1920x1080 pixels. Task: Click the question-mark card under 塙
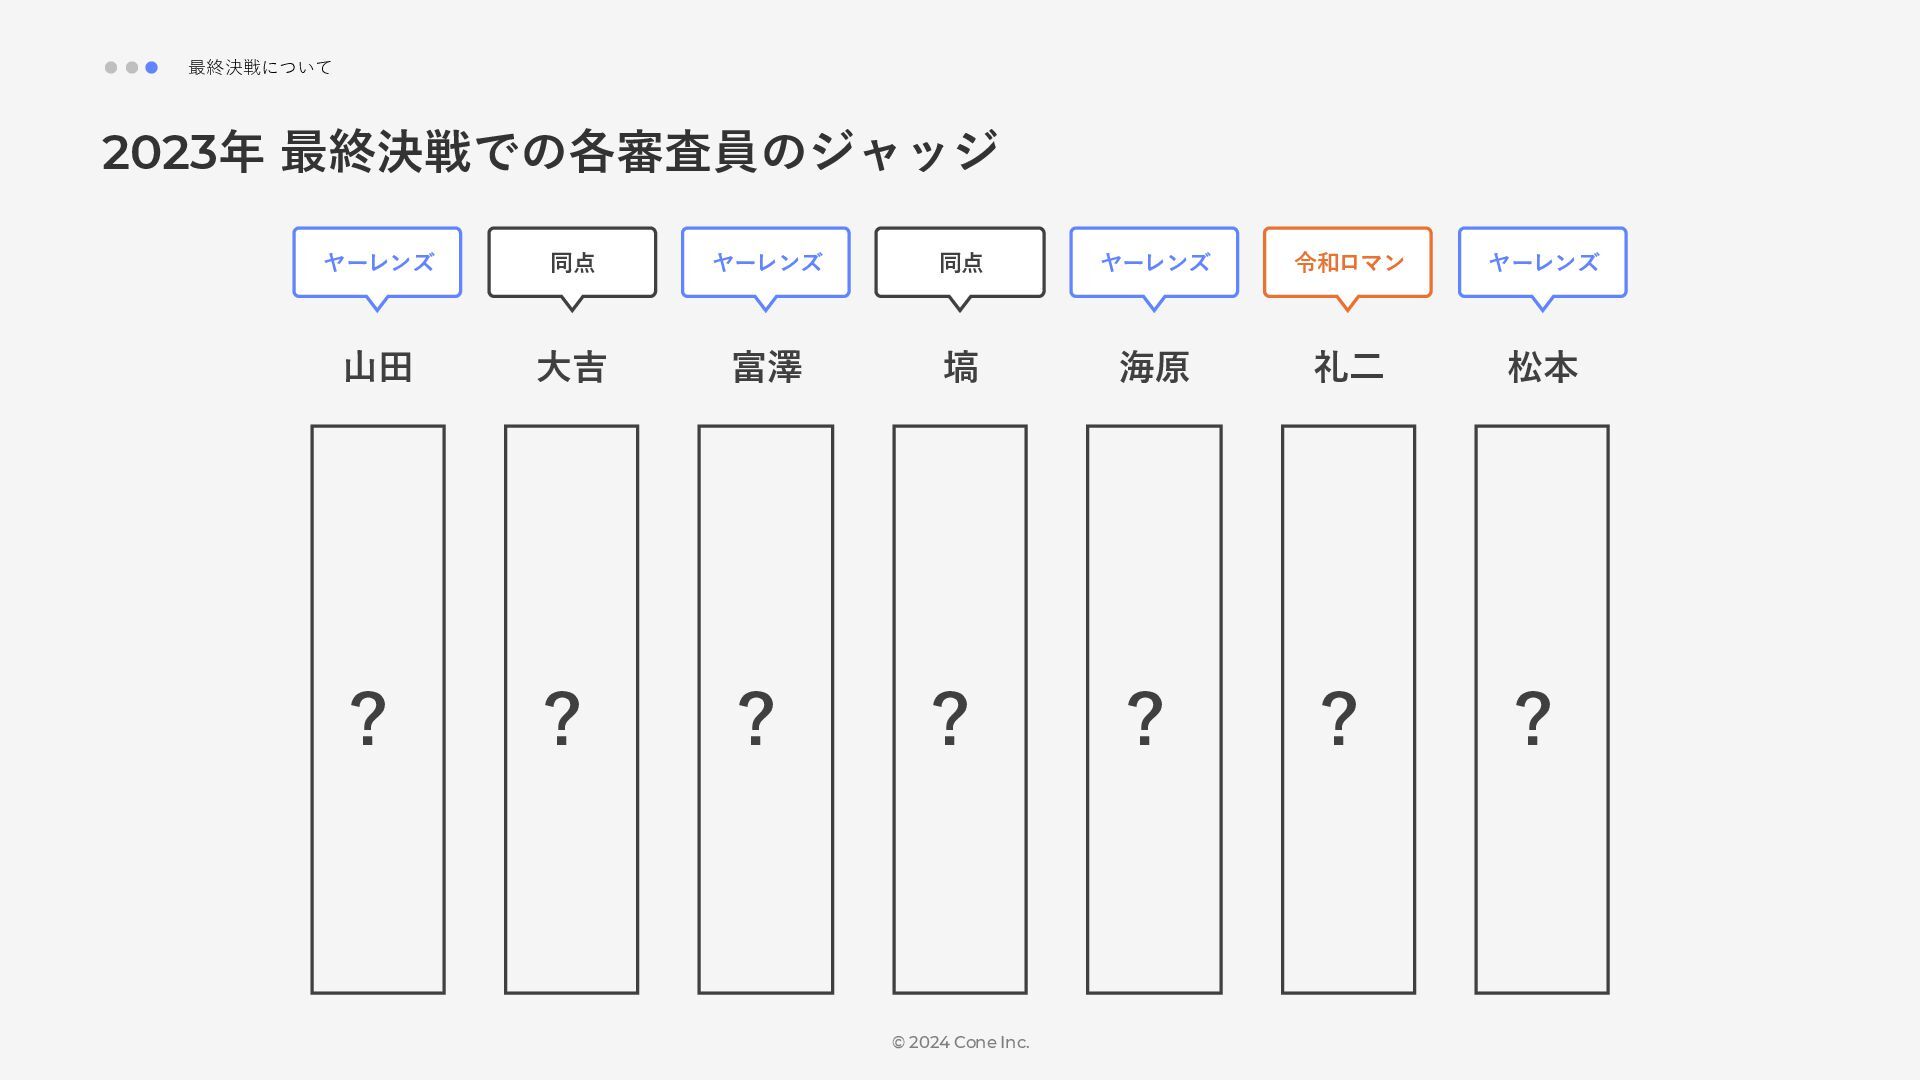[x=960, y=710]
